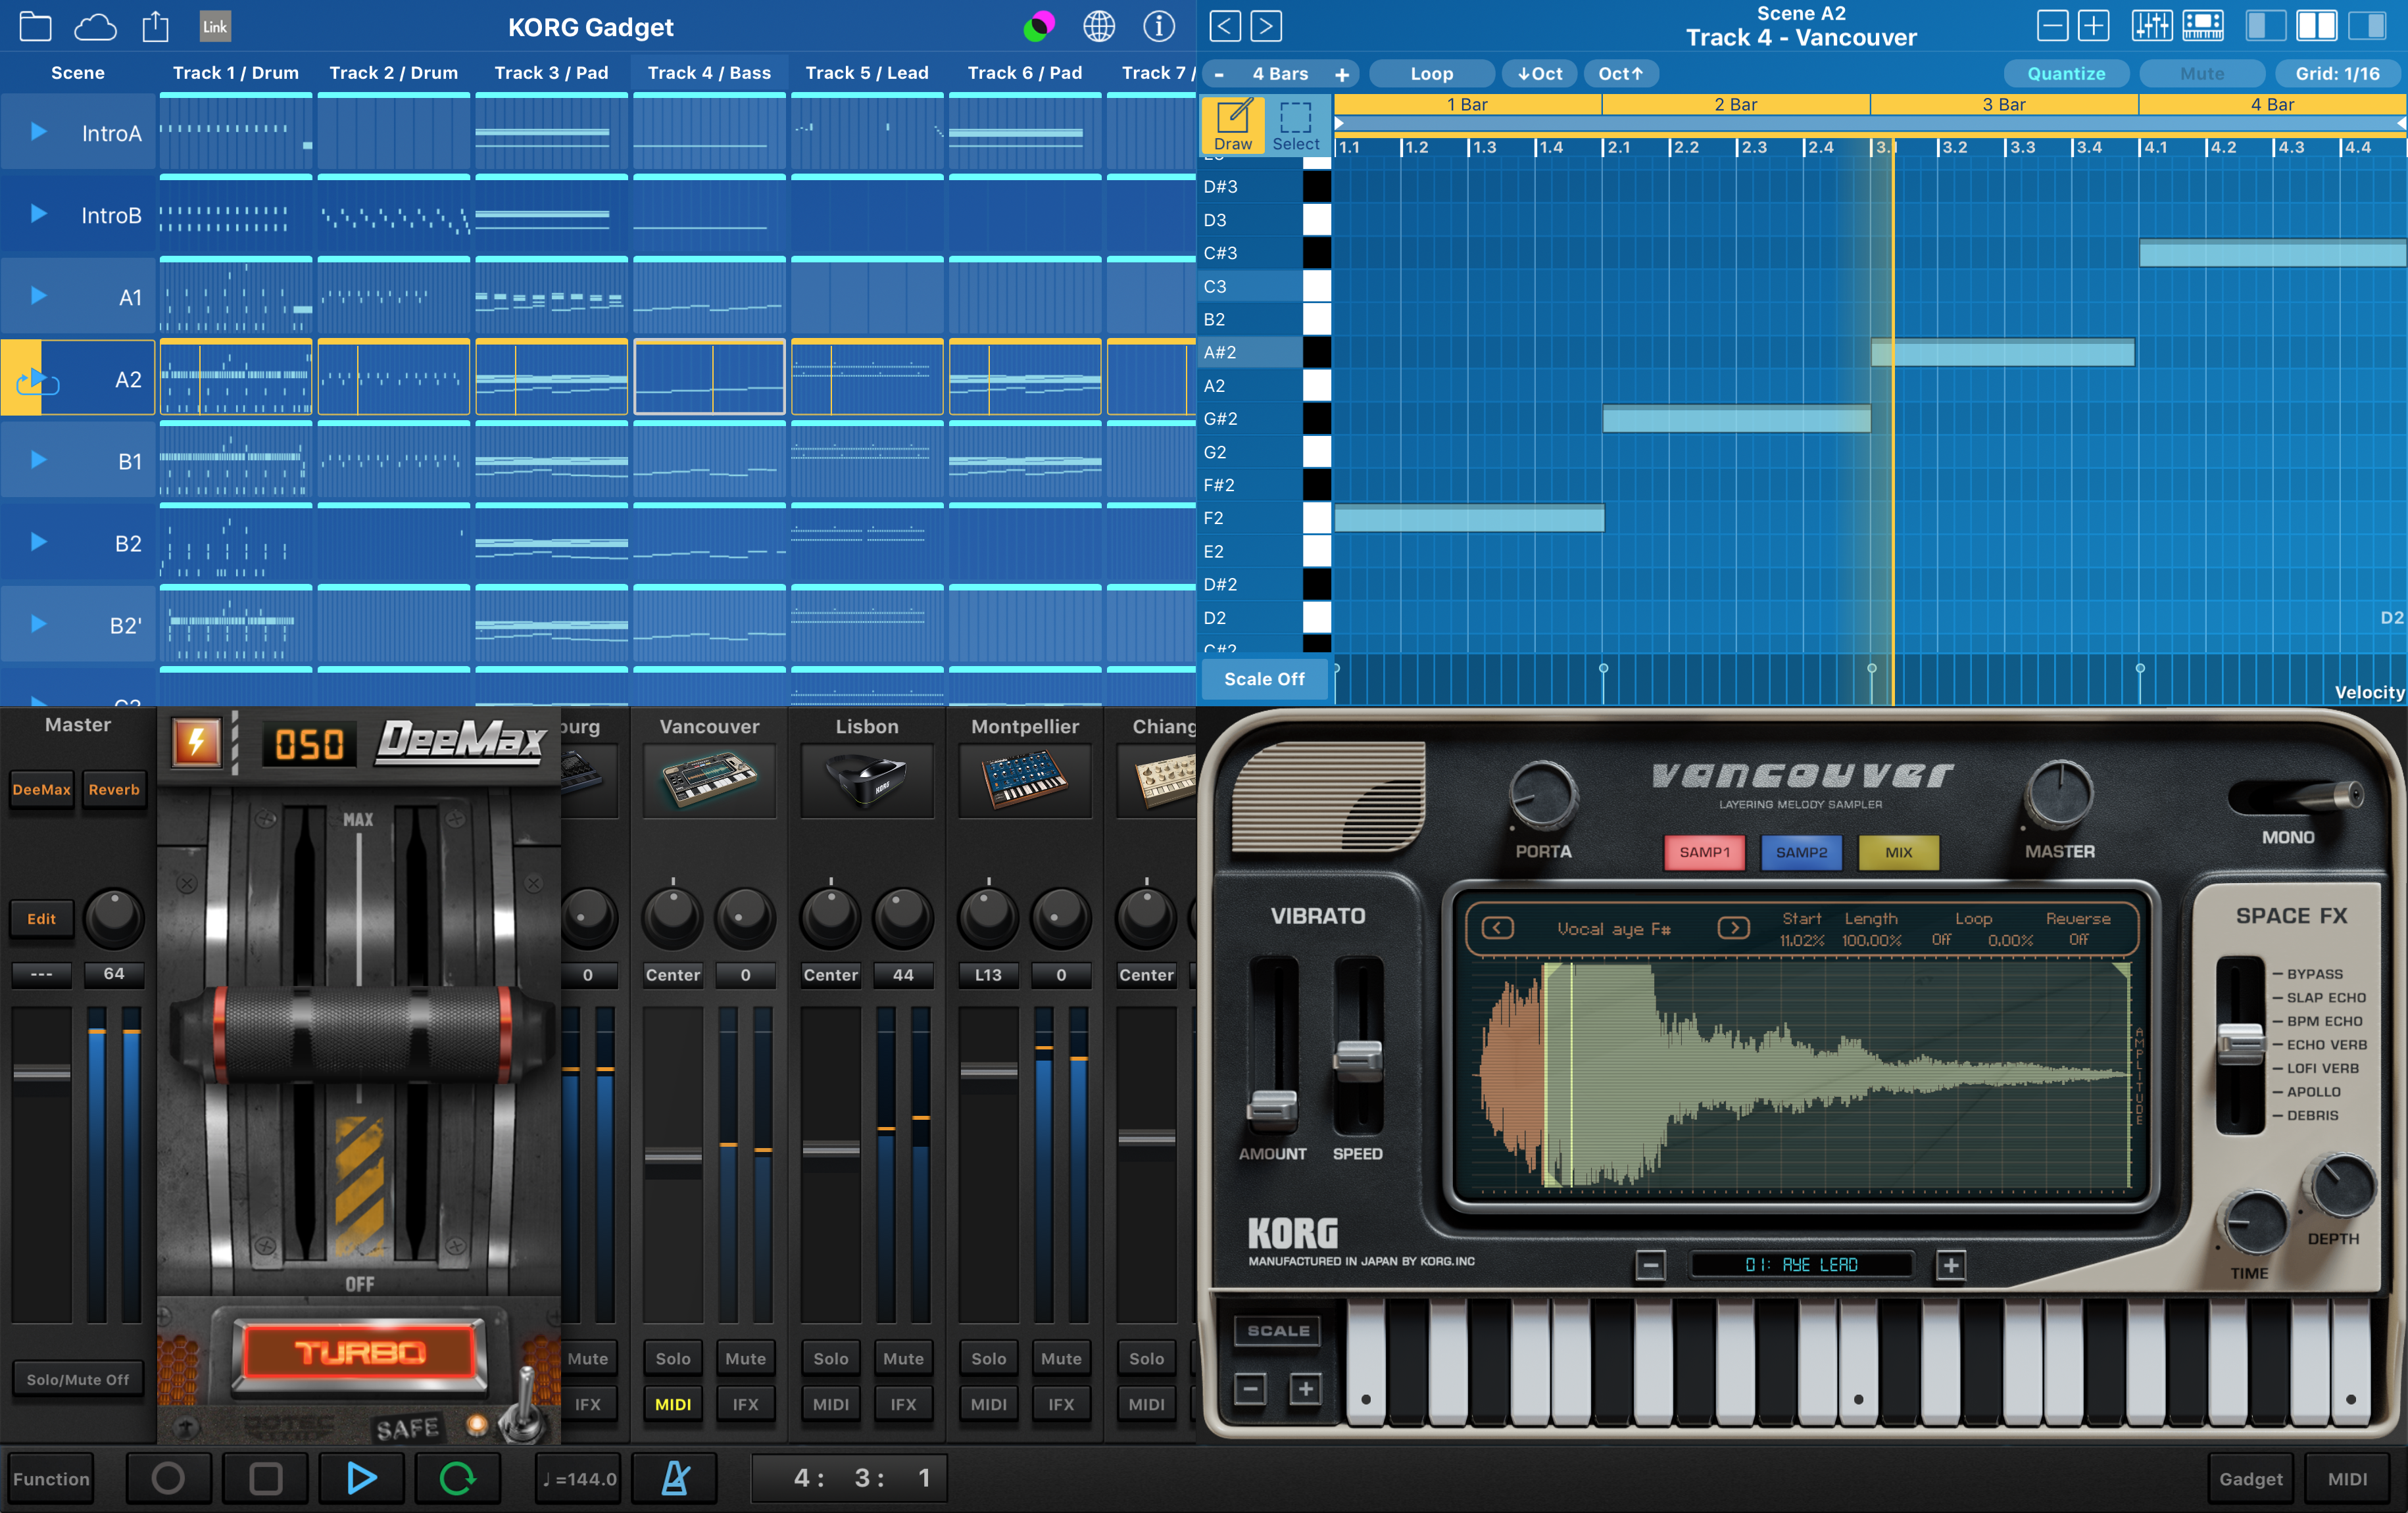Viewport: 2408px width, 1513px height.
Task: Switch to split layout icon
Action: click(2316, 26)
